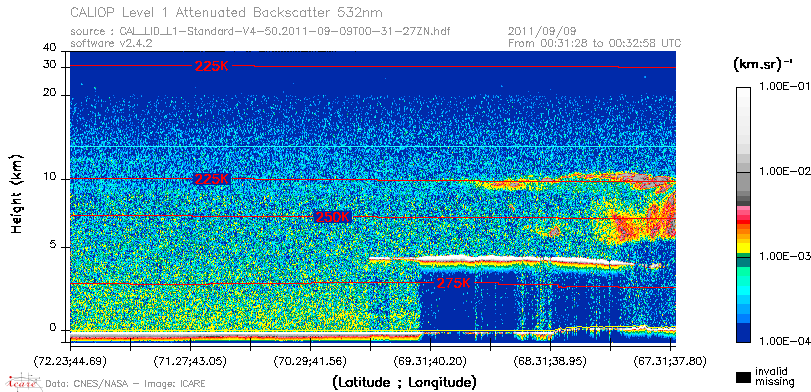
Task: Click the '(km.sr)-1' units label
Action: tap(763, 65)
